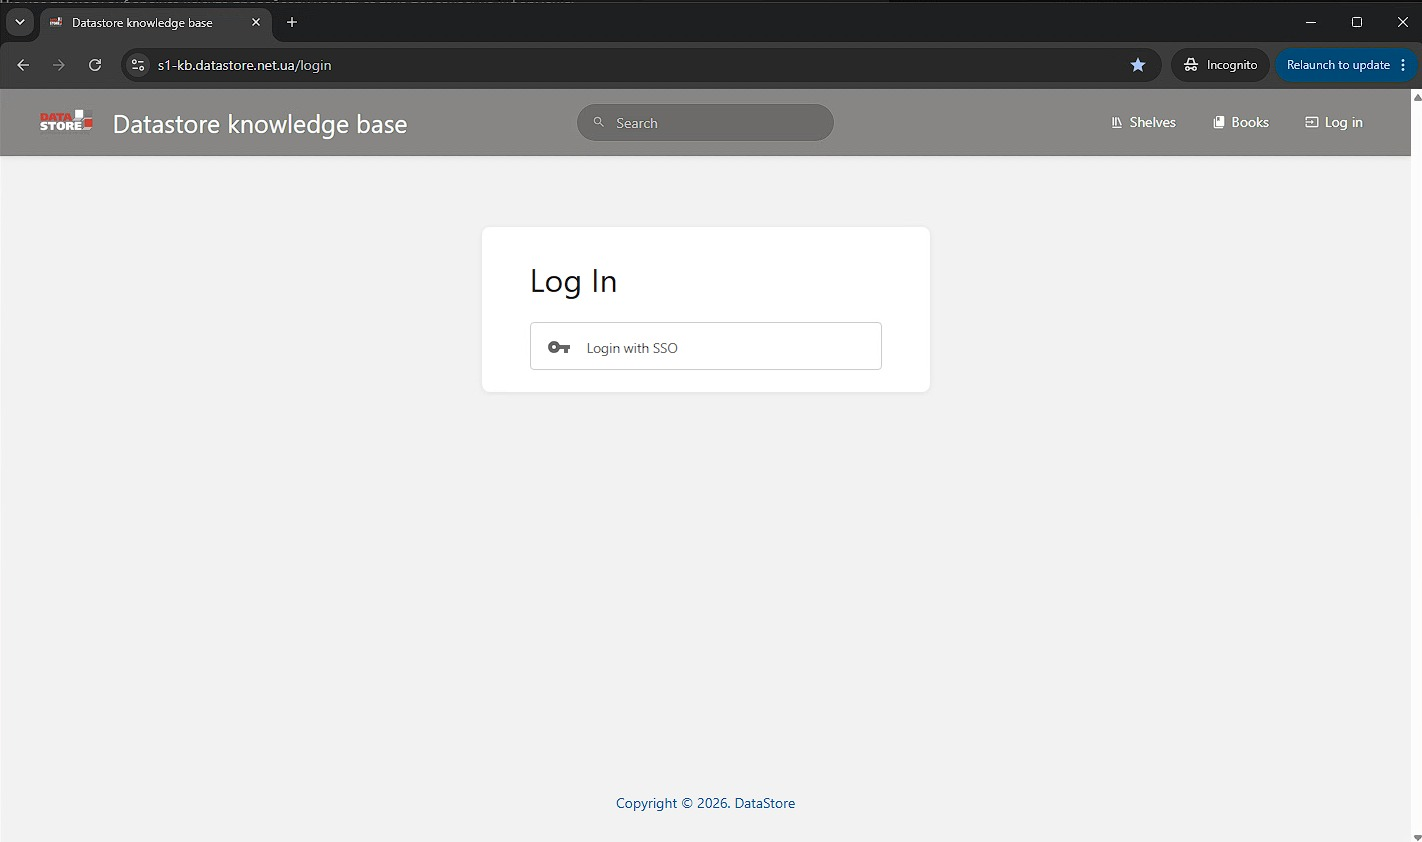Click the Copyright 2026 DataStore footer text
The width and height of the screenshot is (1422, 842).
706,803
